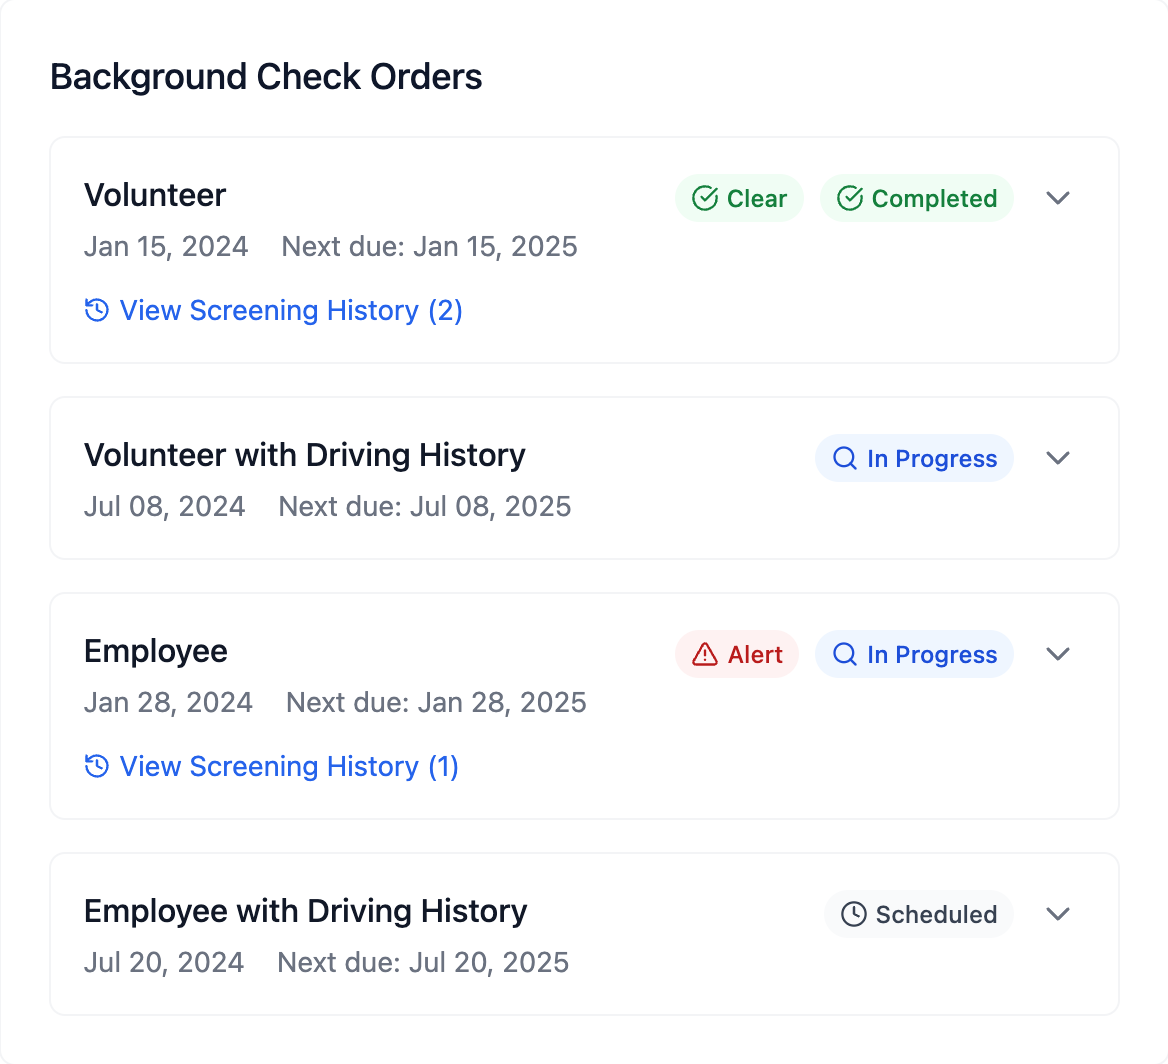Click the checkmark icon inside Completed badge

click(x=849, y=198)
